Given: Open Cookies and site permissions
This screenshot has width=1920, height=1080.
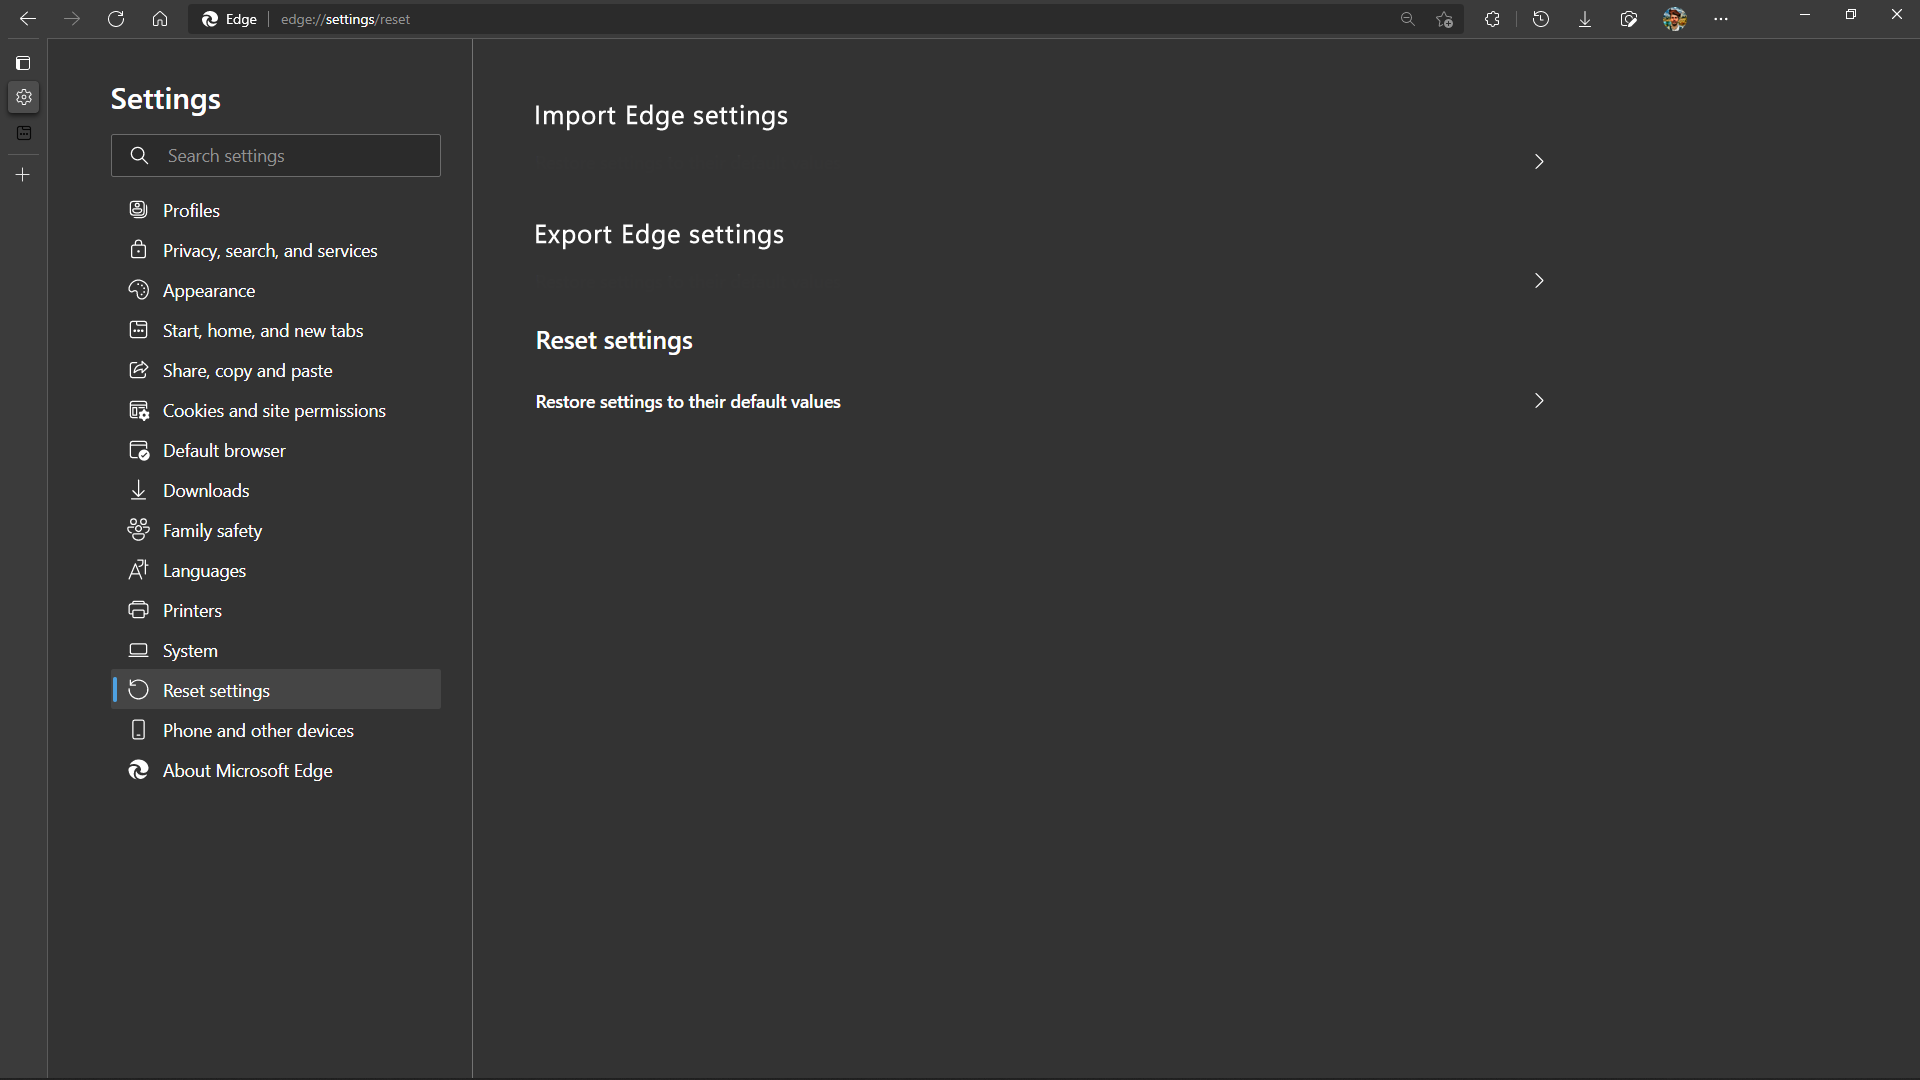Looking at the screenshot, I should pyautogui.click(x=276, y=410).
